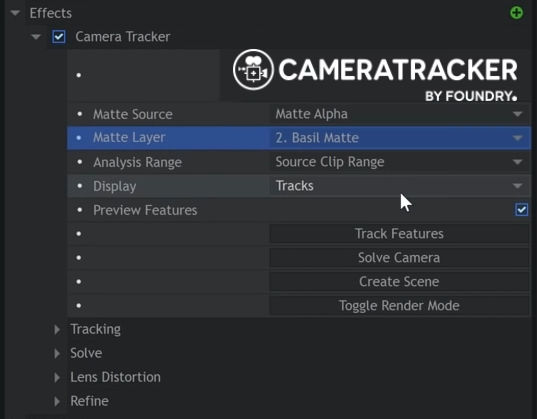Viewport: 537px width, 419px height.
Task: Toggle keyframe dot beside Matte Layer
Action: pyautogui.click(x=79, y=138)
